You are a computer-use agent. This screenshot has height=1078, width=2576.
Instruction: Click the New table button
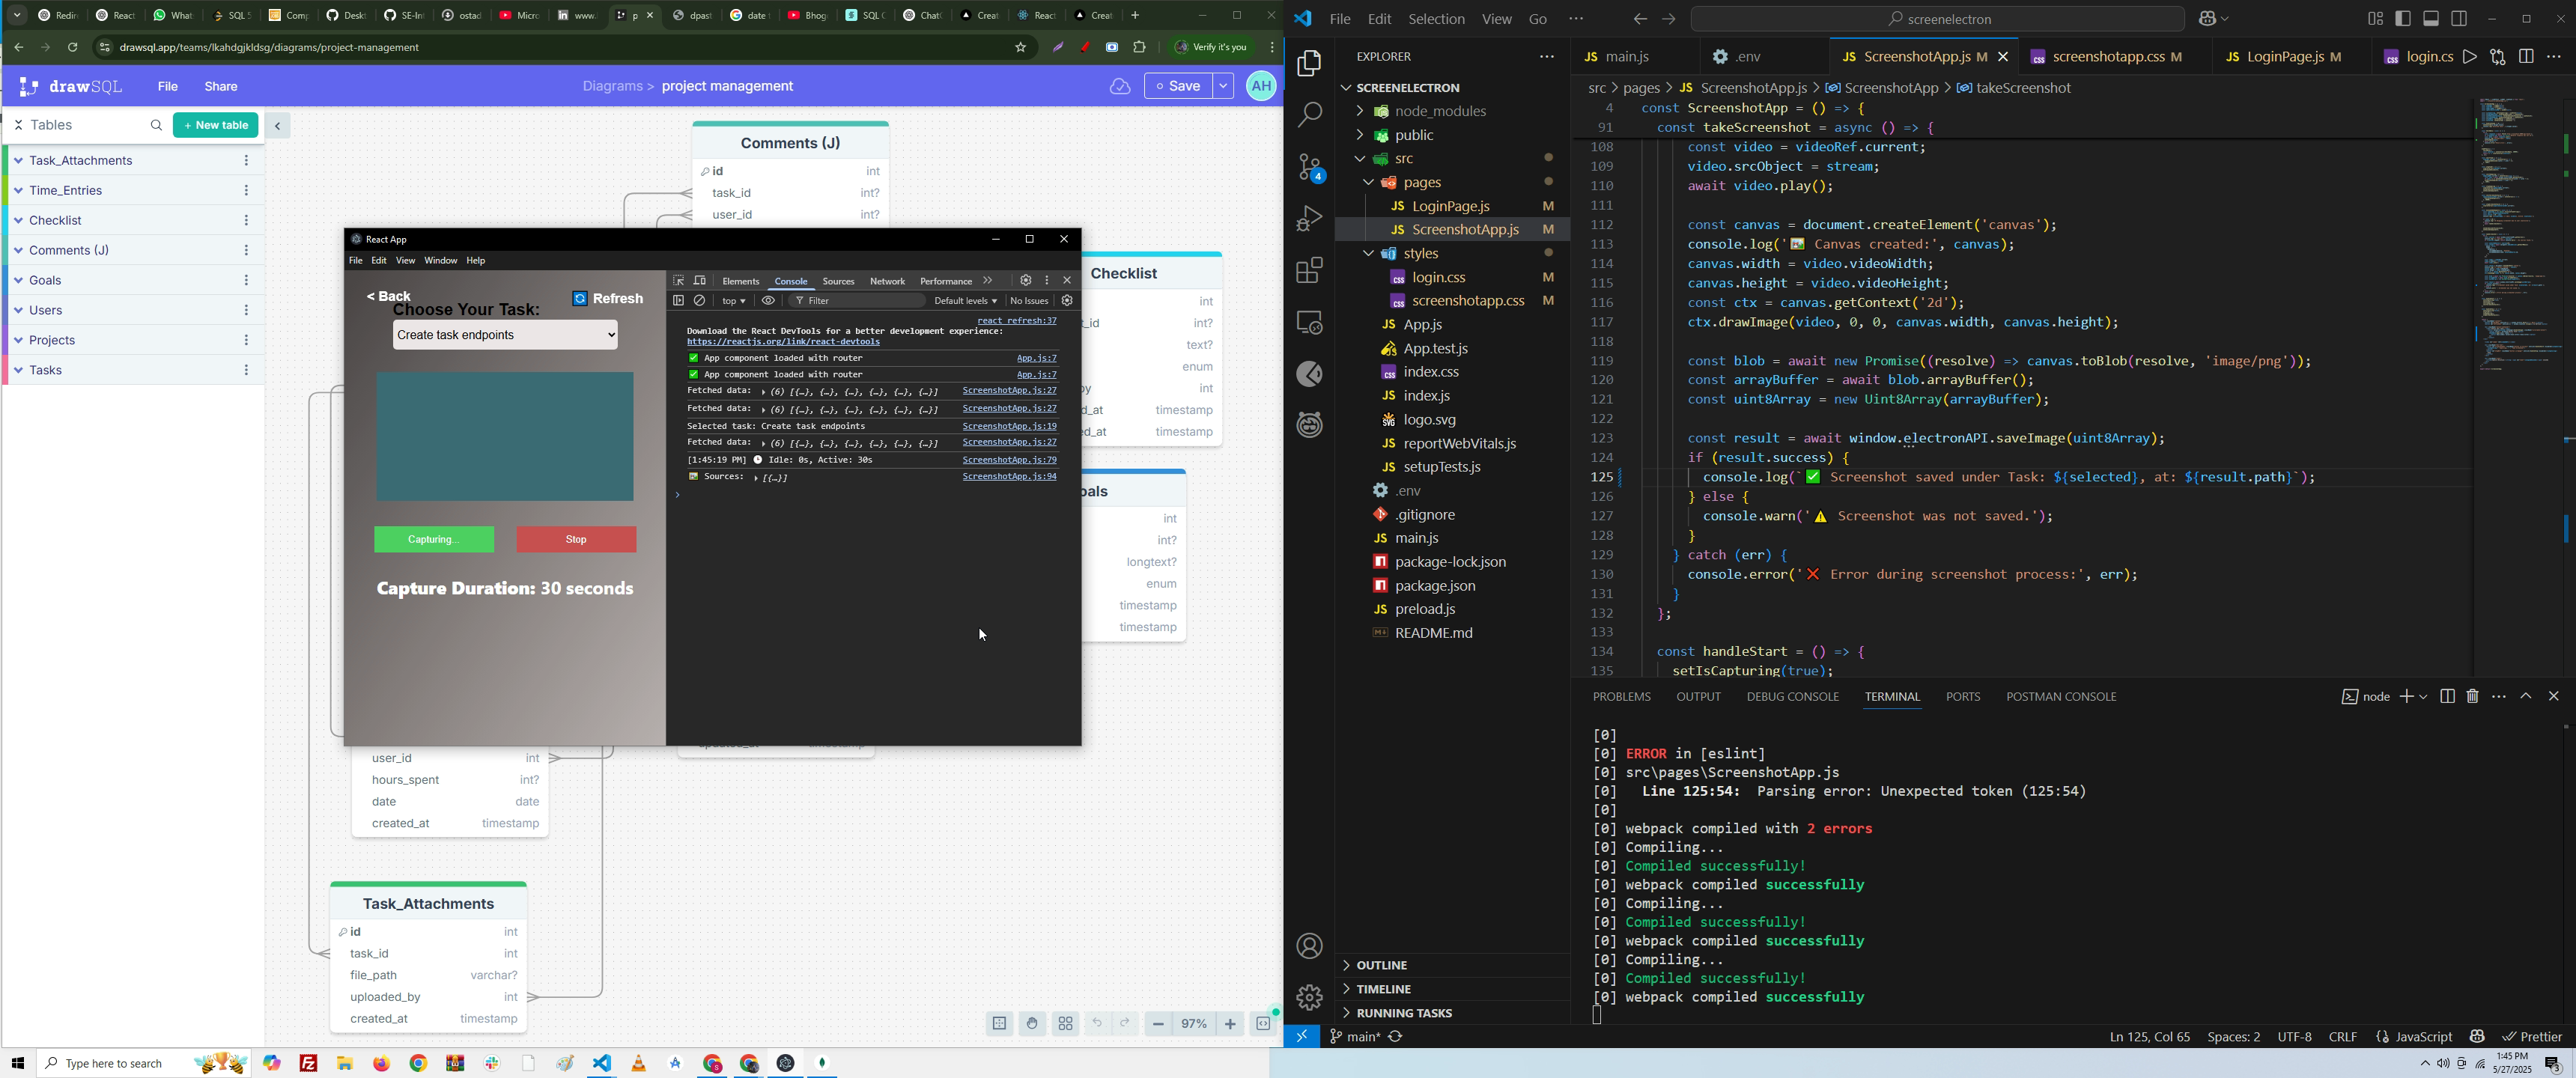[x=216, y=125]
